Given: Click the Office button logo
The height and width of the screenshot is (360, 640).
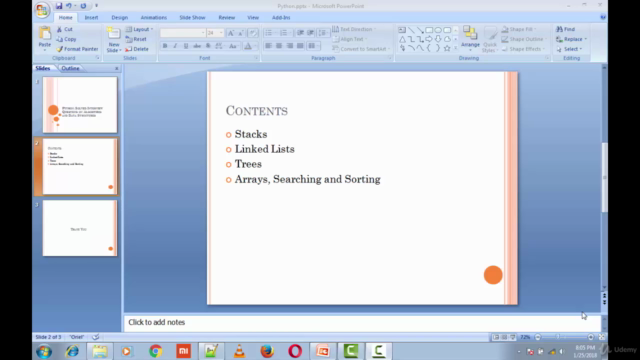Looking at the screenshot, I should (x=42, y=10).
